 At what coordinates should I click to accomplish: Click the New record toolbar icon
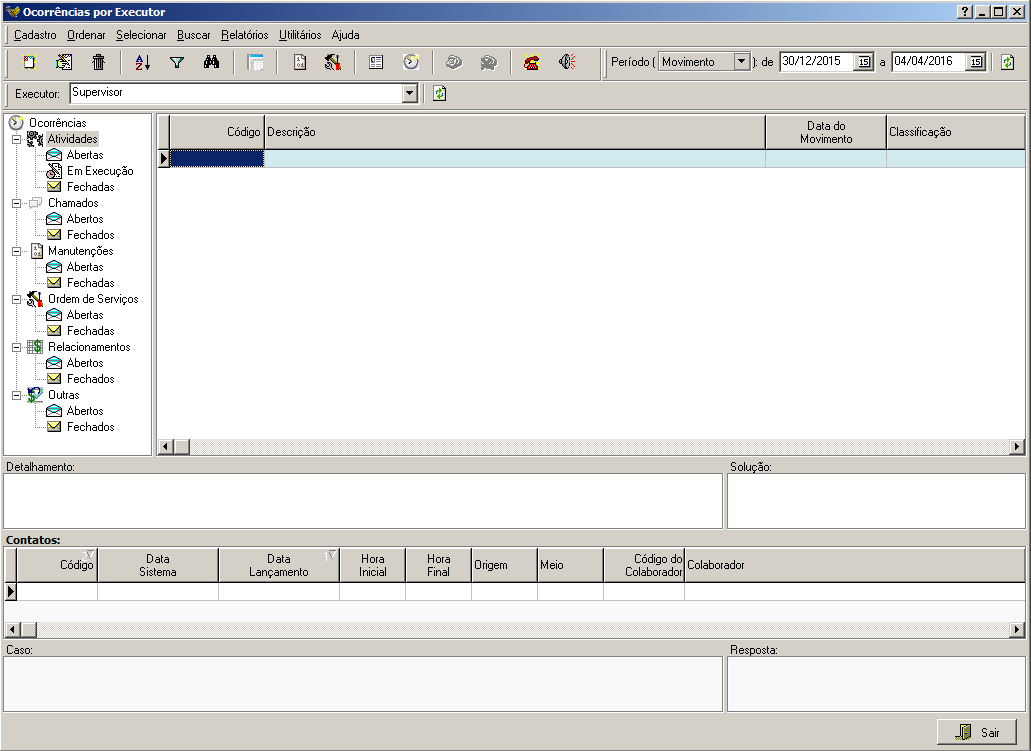(29, 62)
